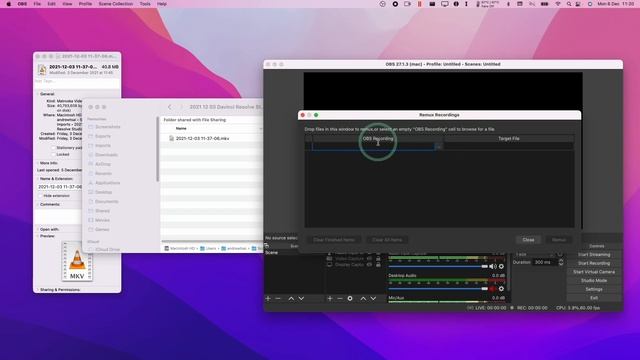Remove the selected scene with the Scenes minus icon
This screenshot has height=360, width=640.
pos(278,299)
